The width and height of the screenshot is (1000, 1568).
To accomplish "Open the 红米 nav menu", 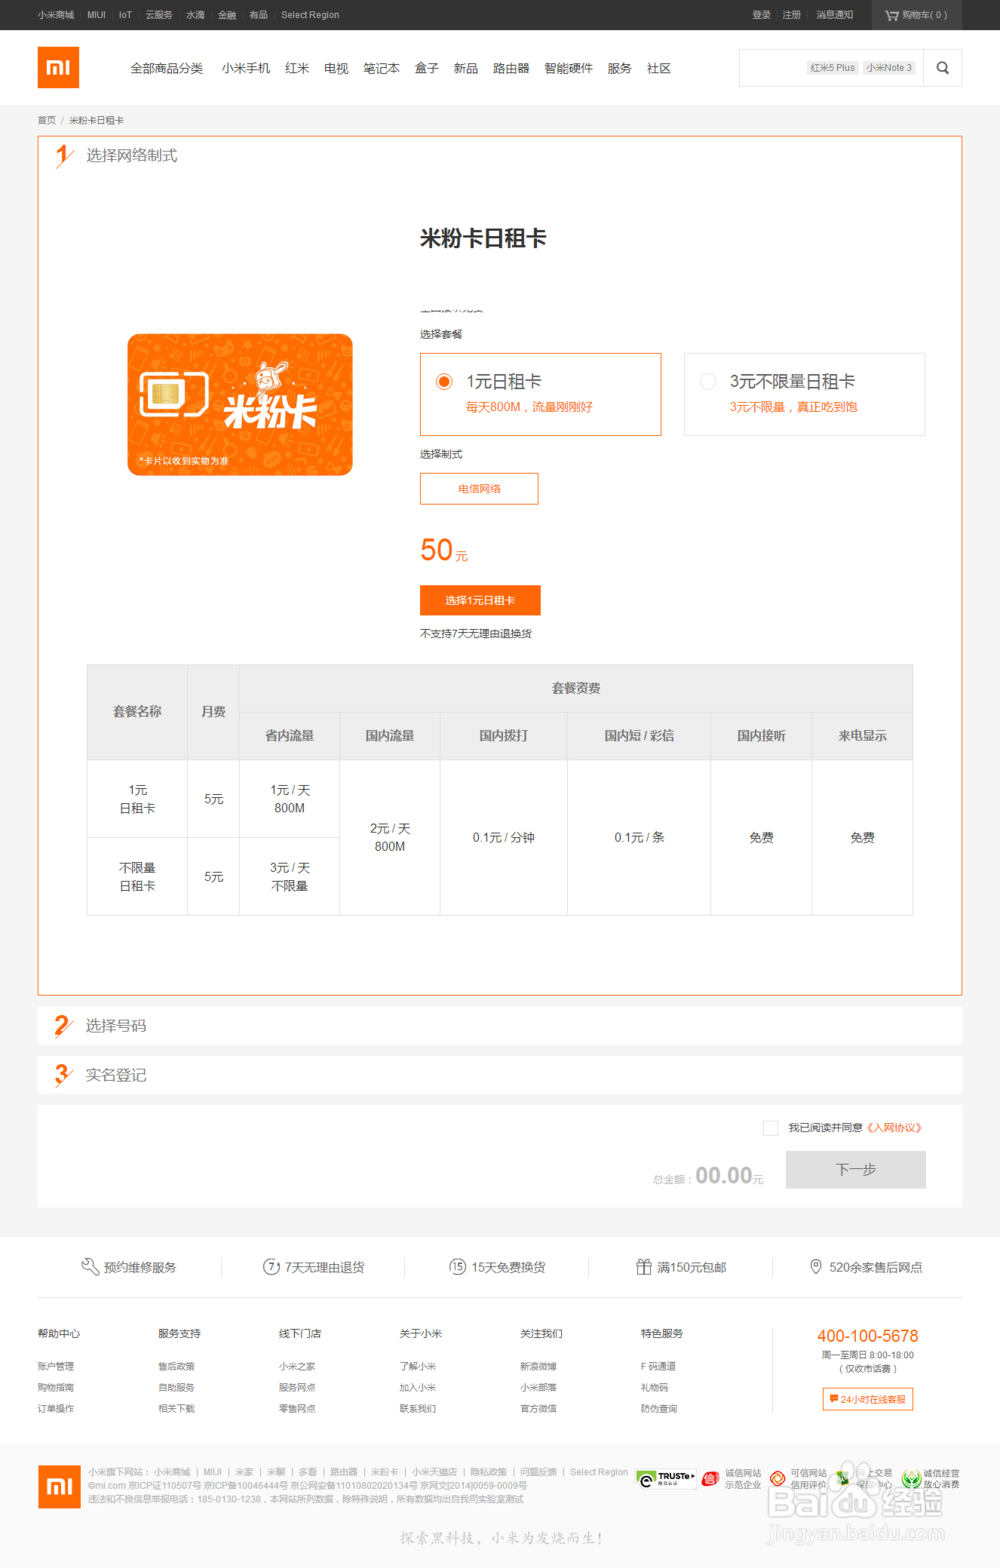I will point(297,68).
